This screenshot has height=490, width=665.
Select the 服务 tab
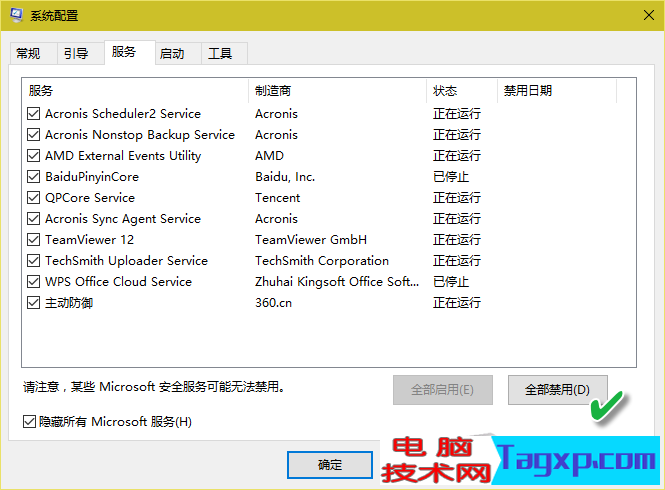pos(129,52)
